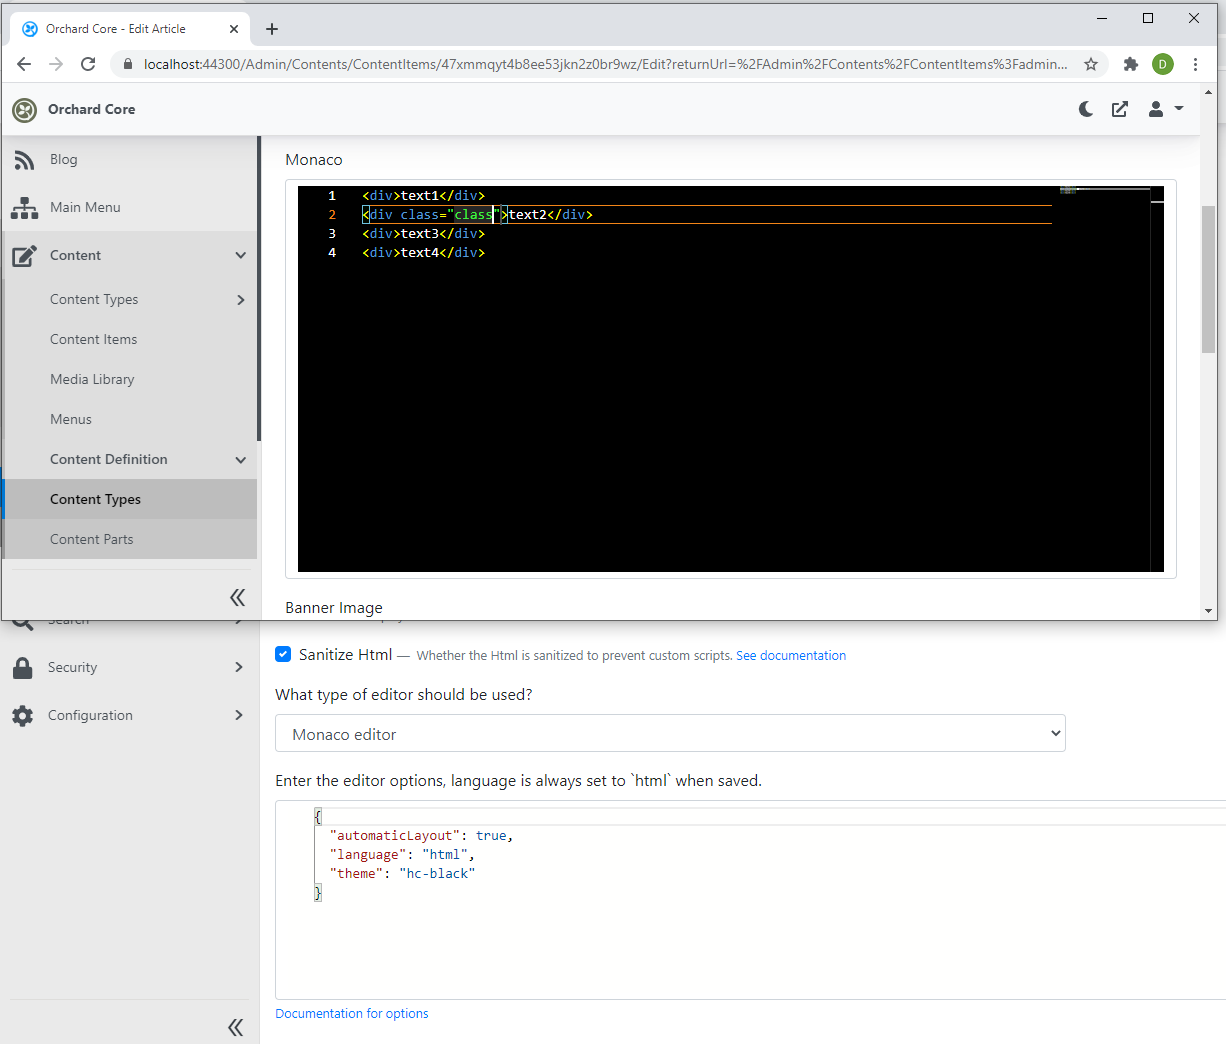Click line 4 in Monaco editor

(x=423, y=253)
